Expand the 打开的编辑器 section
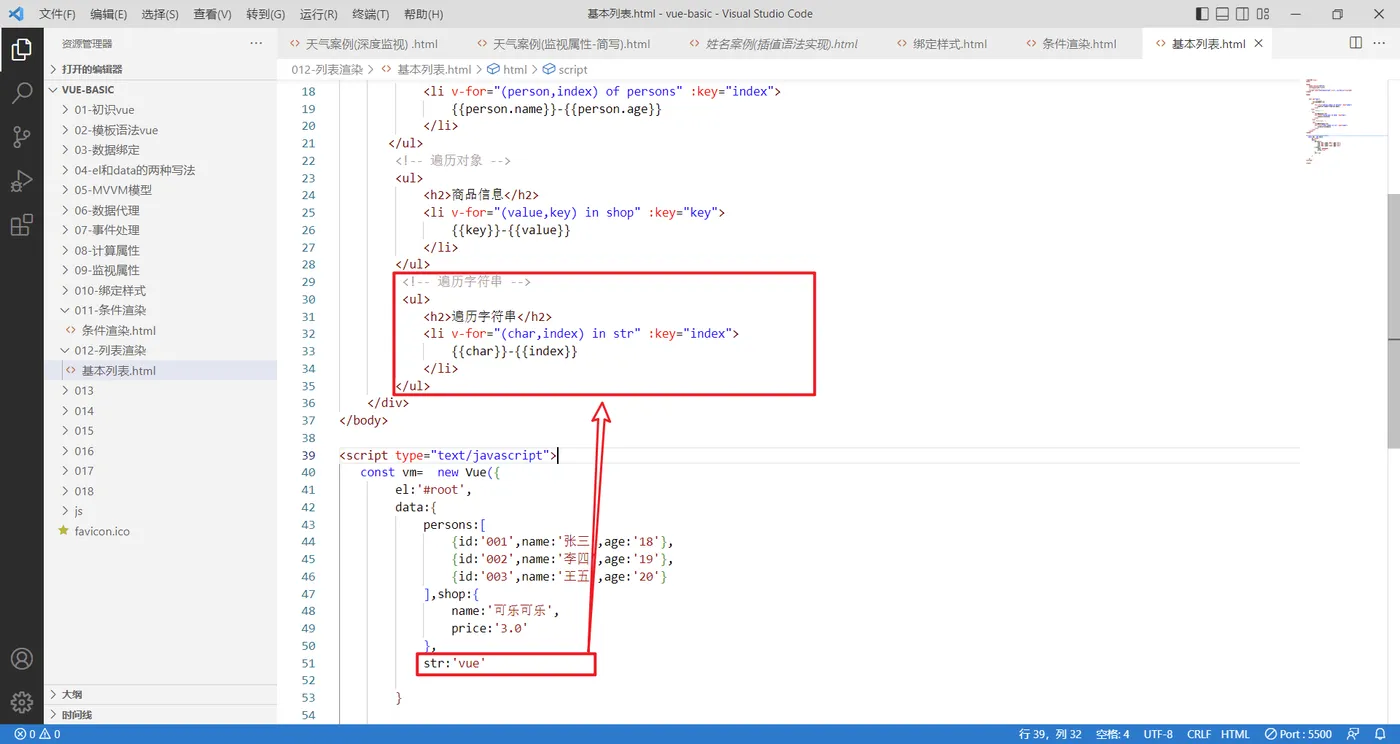This screenshot has width=1400, height=744. (160, 69)
